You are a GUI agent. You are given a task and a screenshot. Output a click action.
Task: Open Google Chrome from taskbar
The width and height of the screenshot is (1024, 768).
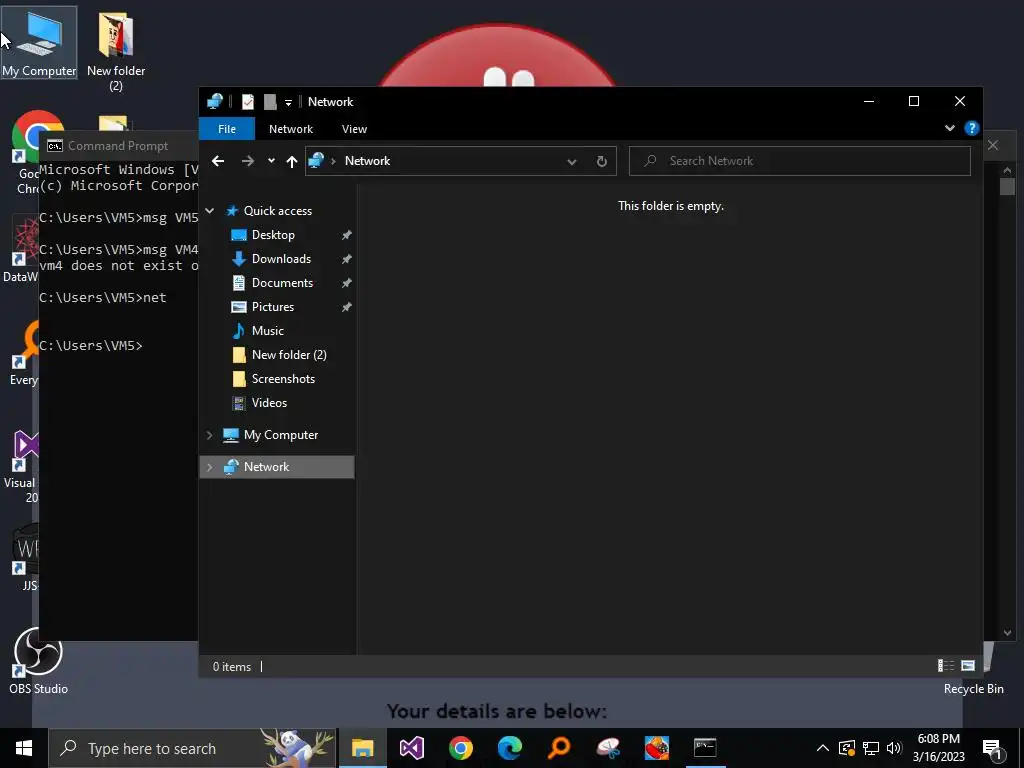(460, 748)
